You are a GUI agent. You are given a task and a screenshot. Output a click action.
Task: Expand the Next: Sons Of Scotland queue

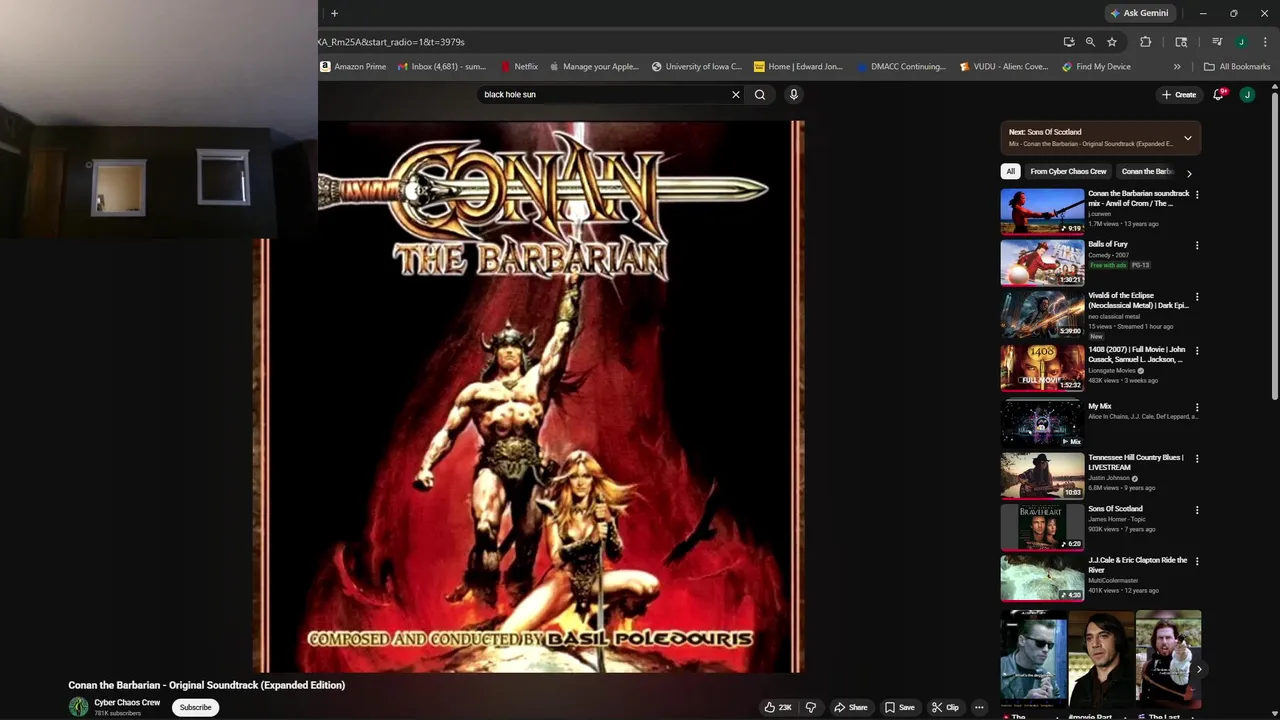coord(1188,138)
